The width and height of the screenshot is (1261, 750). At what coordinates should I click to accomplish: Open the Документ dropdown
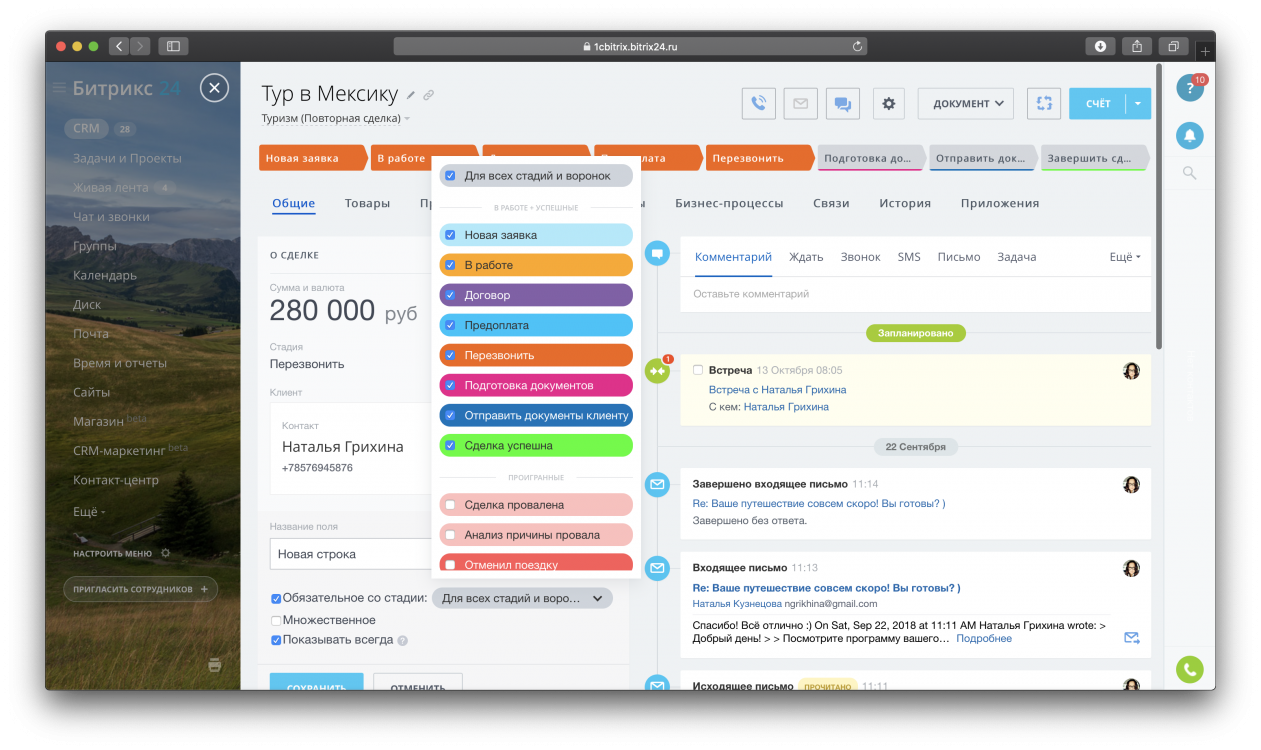coord(965,103)
